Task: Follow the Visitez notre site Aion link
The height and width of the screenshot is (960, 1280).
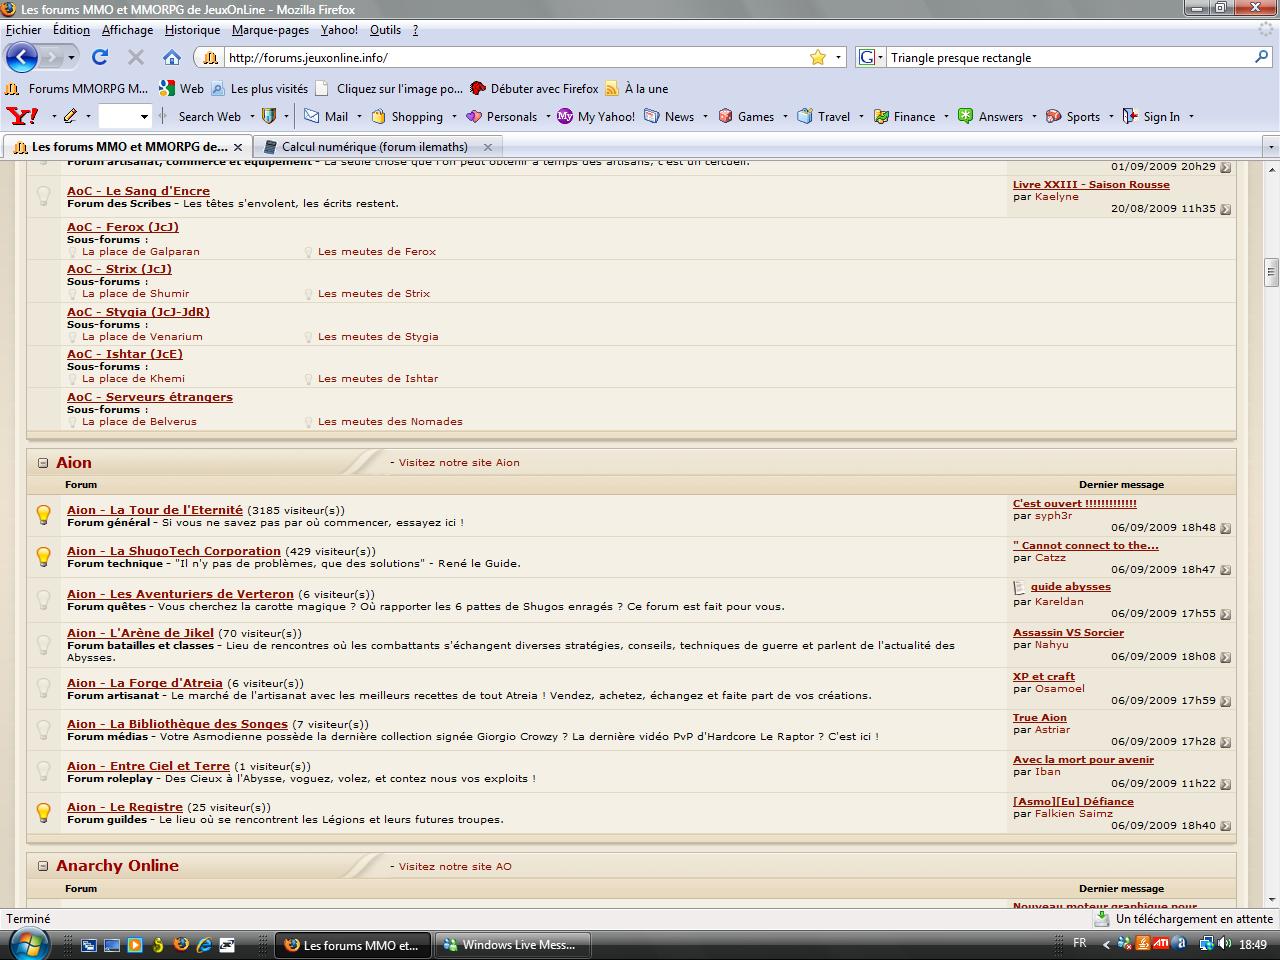Action: pos(459,462)
